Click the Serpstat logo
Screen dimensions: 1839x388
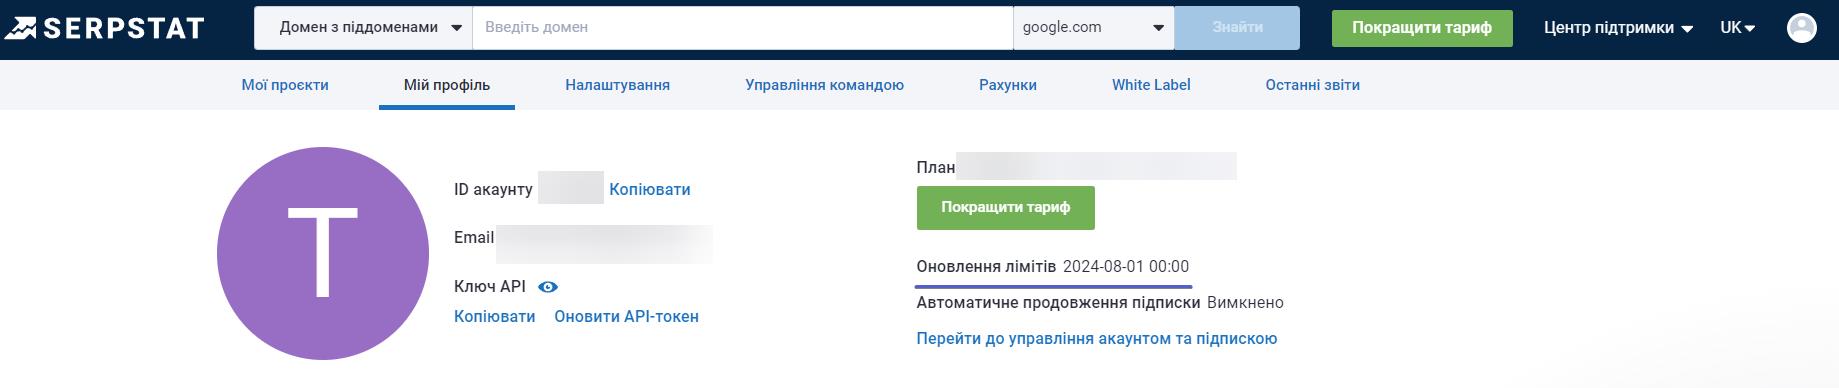tap(104, 28)
